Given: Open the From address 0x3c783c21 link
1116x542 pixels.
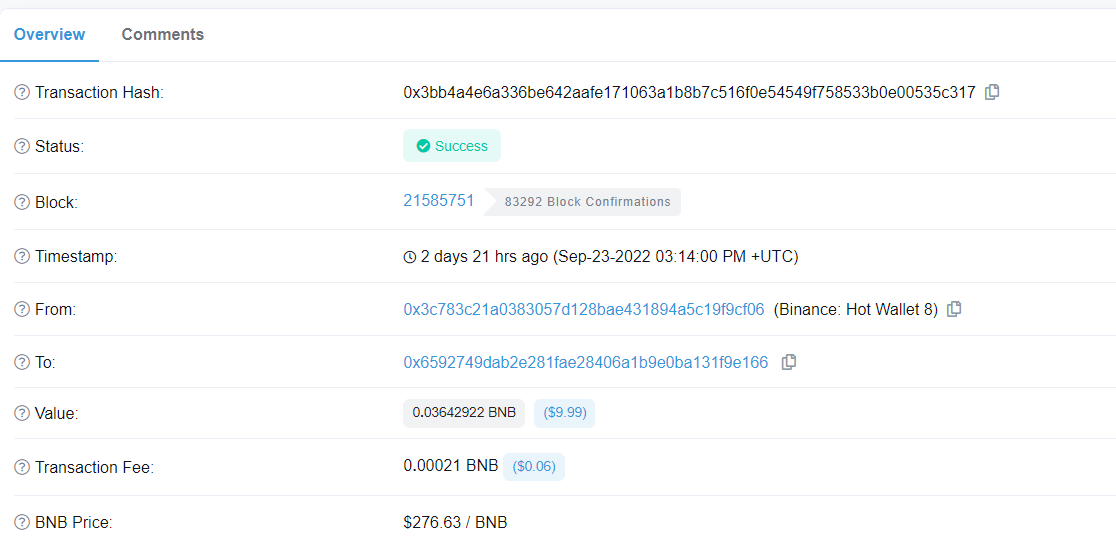Looking at the screenshot, I should point(584,309).
